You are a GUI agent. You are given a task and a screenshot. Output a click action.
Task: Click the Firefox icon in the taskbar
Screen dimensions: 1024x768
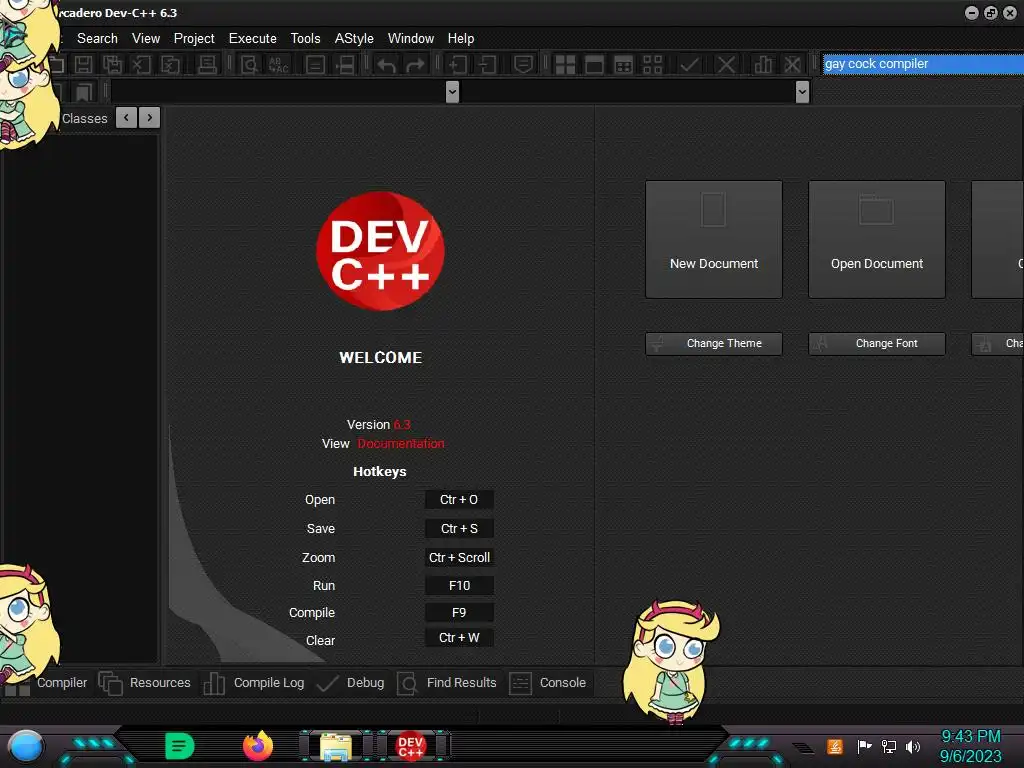(258, 746)
